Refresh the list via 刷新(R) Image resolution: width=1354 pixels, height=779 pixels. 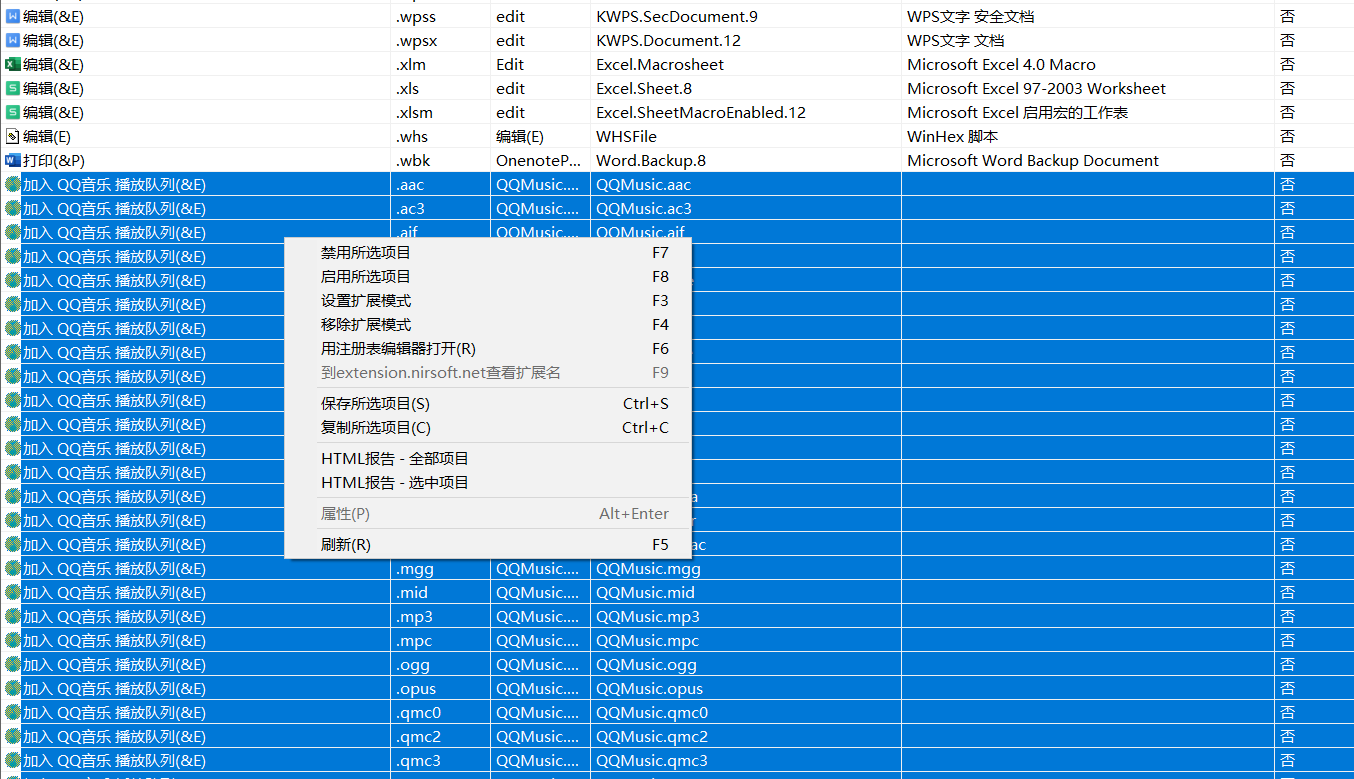pyautogui.click(x=345, y=545)
